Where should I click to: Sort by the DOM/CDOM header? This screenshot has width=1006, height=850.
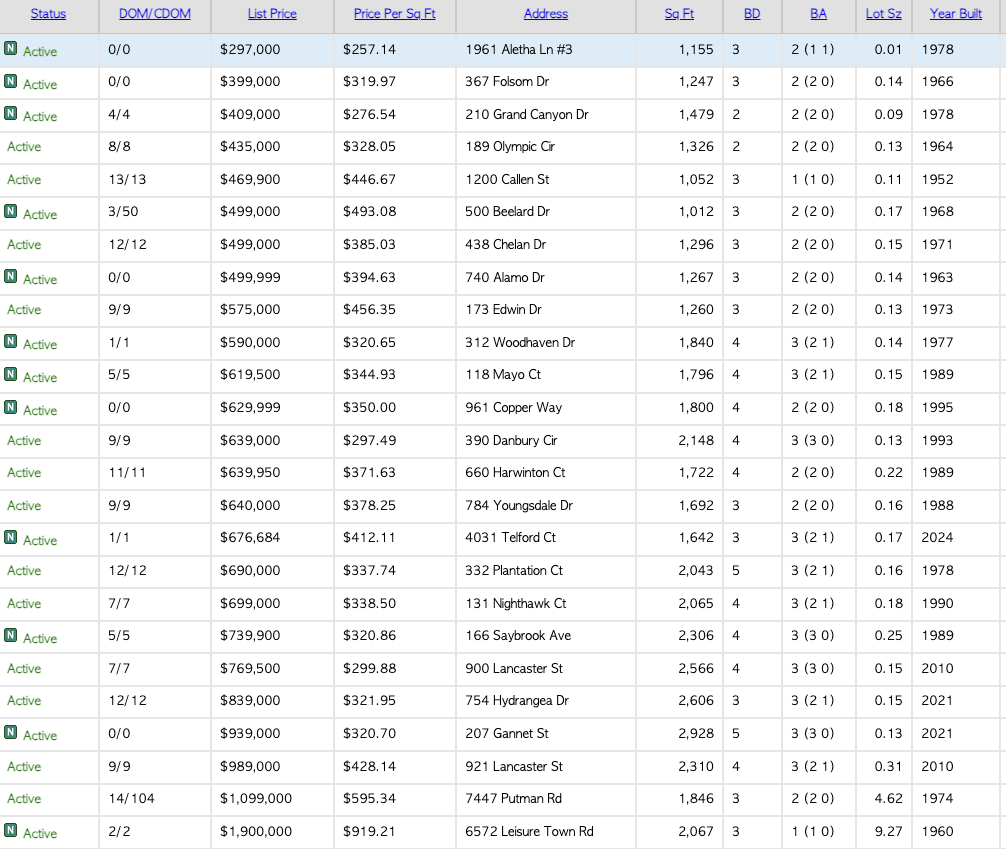coord(155,13)
